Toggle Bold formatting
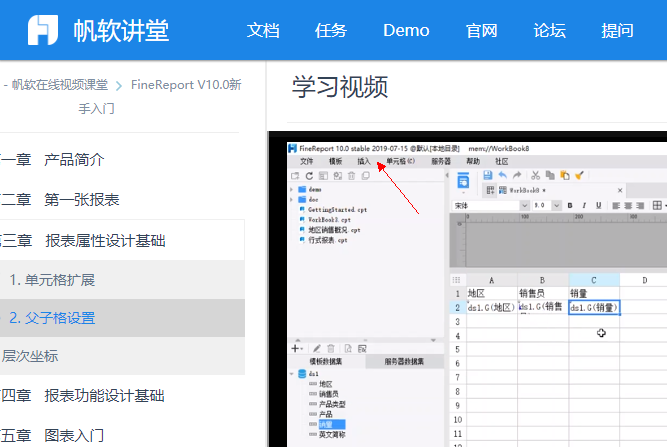The image size is (667, 447). point(570,205)
